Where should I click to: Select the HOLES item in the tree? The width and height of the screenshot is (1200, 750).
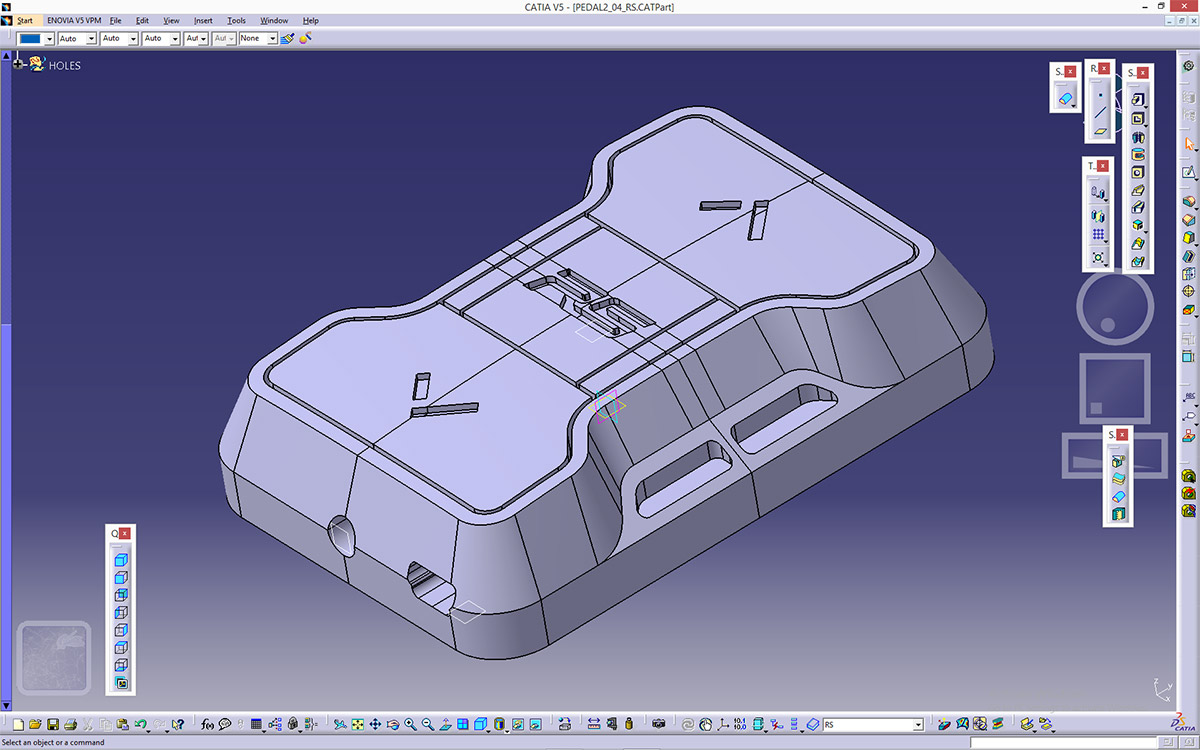(64, 65)
